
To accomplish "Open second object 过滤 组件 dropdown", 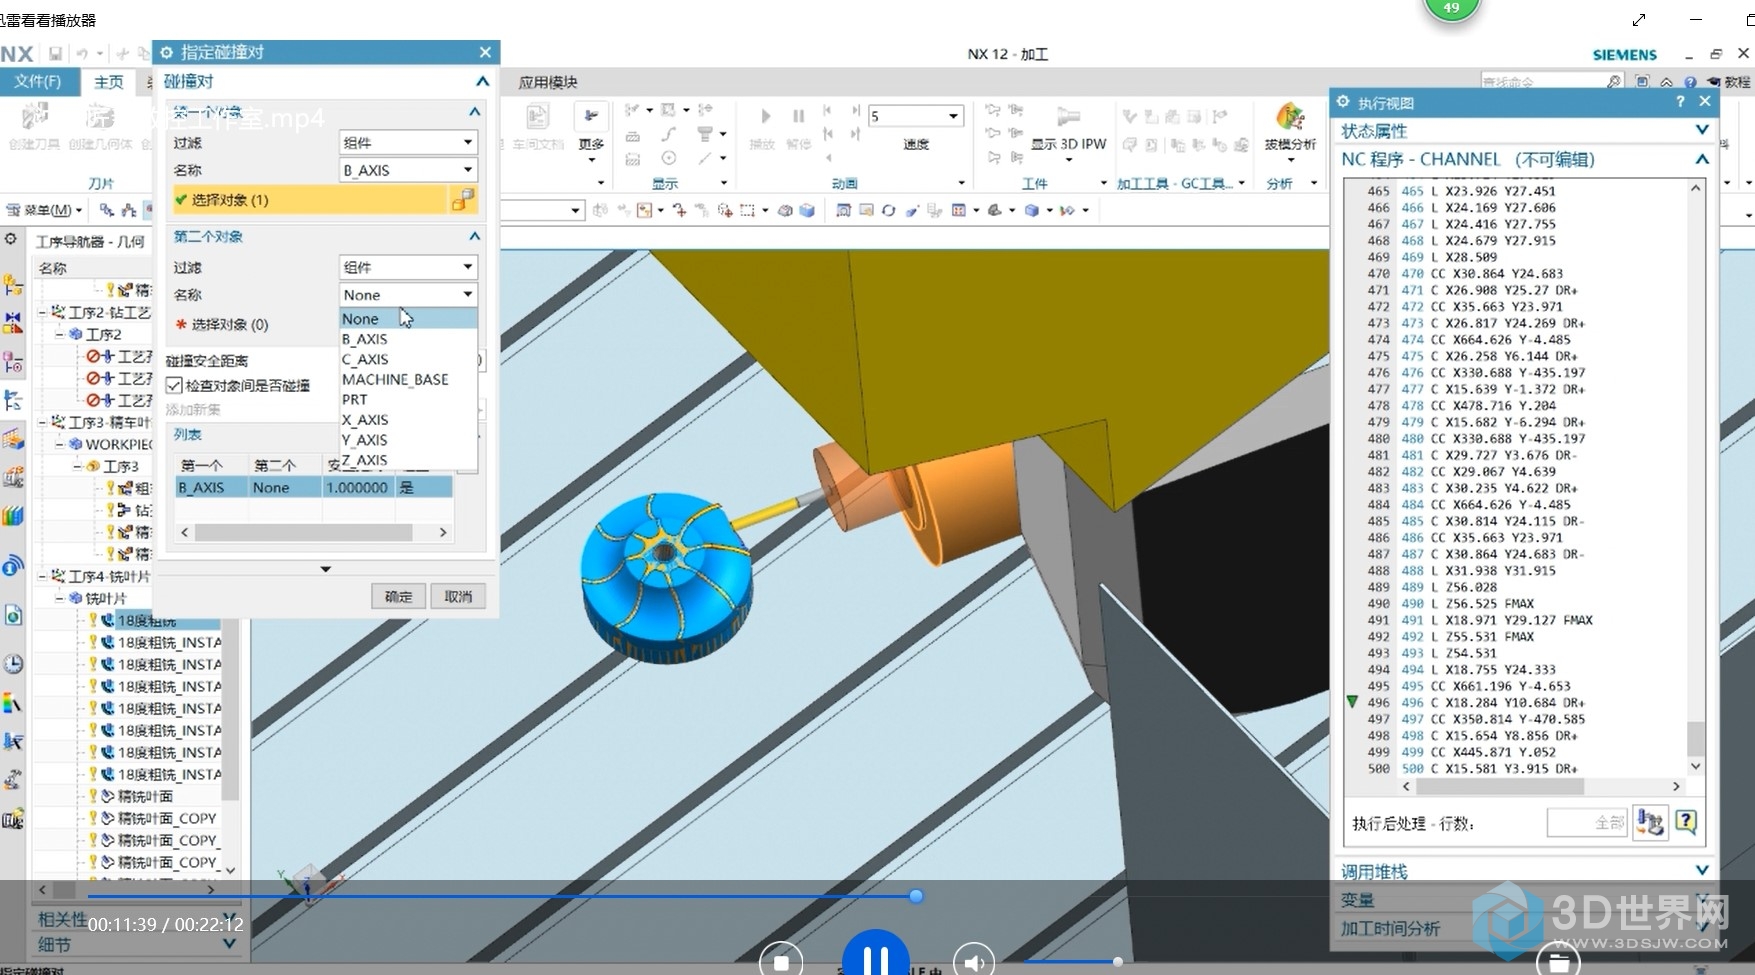I will (408, 267).
